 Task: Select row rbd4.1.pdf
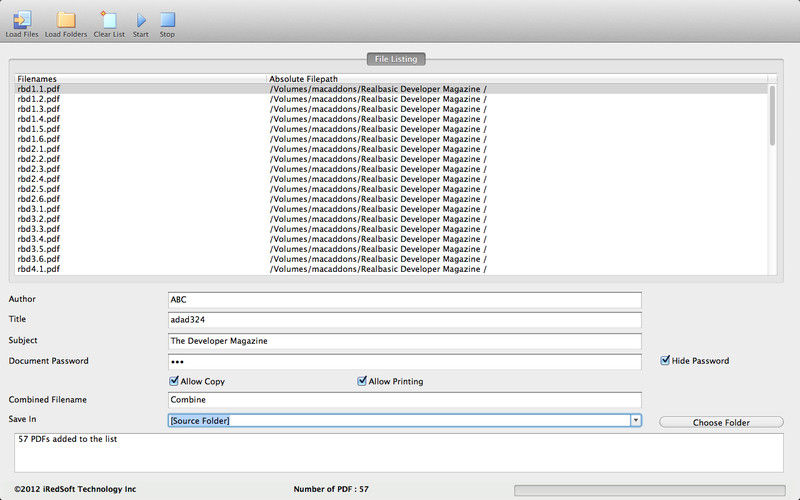click(391, 269)
